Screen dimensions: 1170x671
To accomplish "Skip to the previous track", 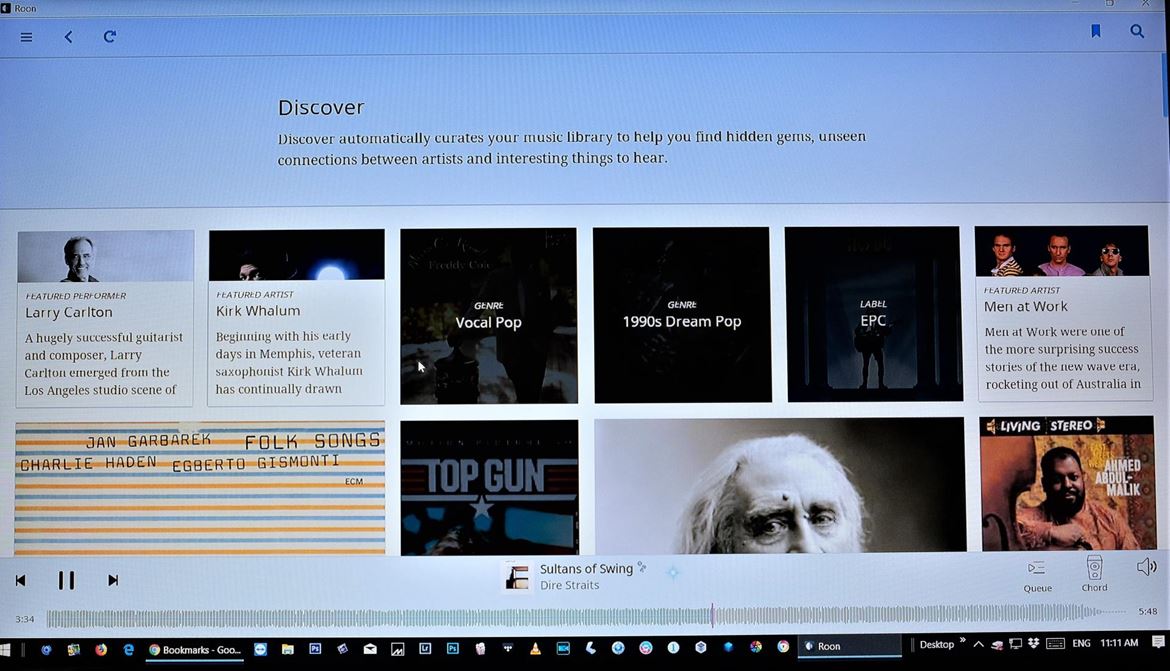I will [20, 580].
